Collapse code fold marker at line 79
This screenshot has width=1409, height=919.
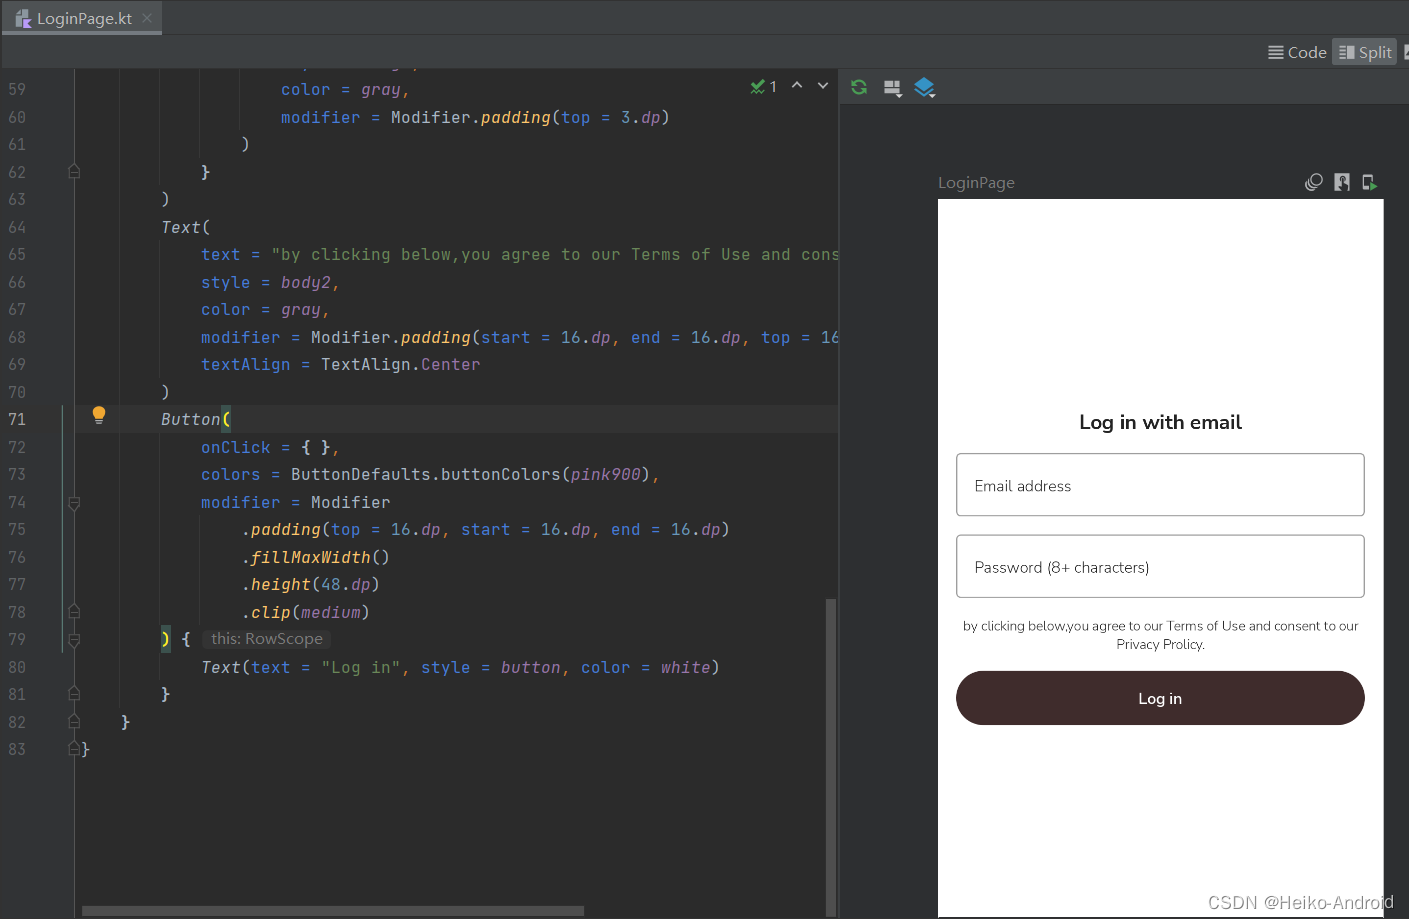click(x=74, y=639)
